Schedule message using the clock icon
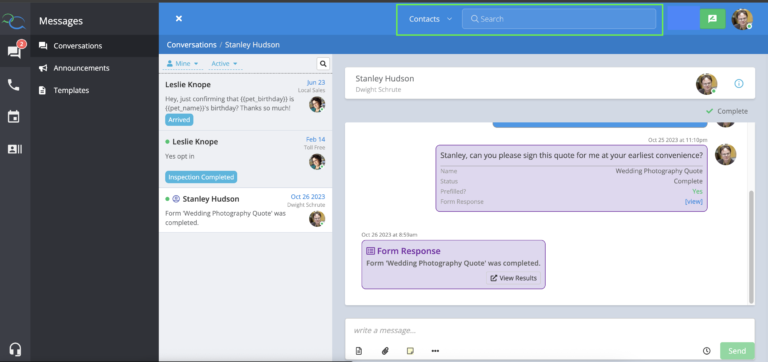The image size is (768, 362). tap(706, 351)
